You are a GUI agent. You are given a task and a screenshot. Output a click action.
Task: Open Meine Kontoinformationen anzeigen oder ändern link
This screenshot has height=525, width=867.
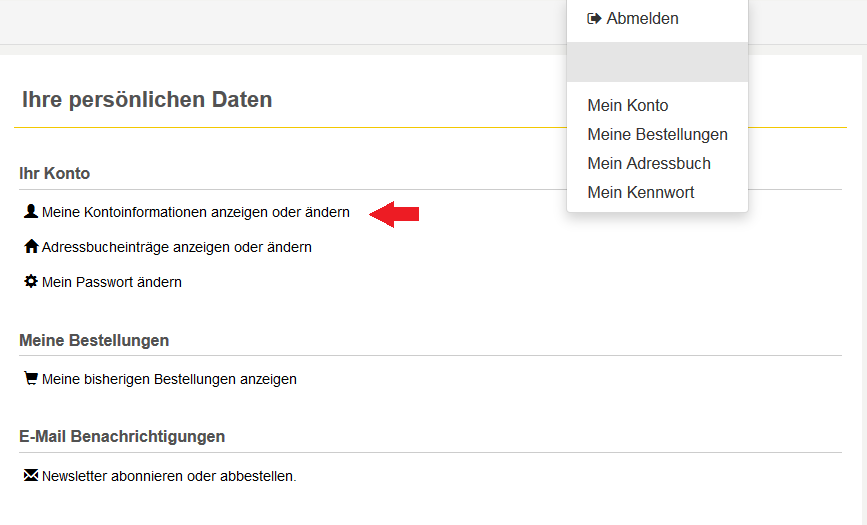click(x=196, y=212)
